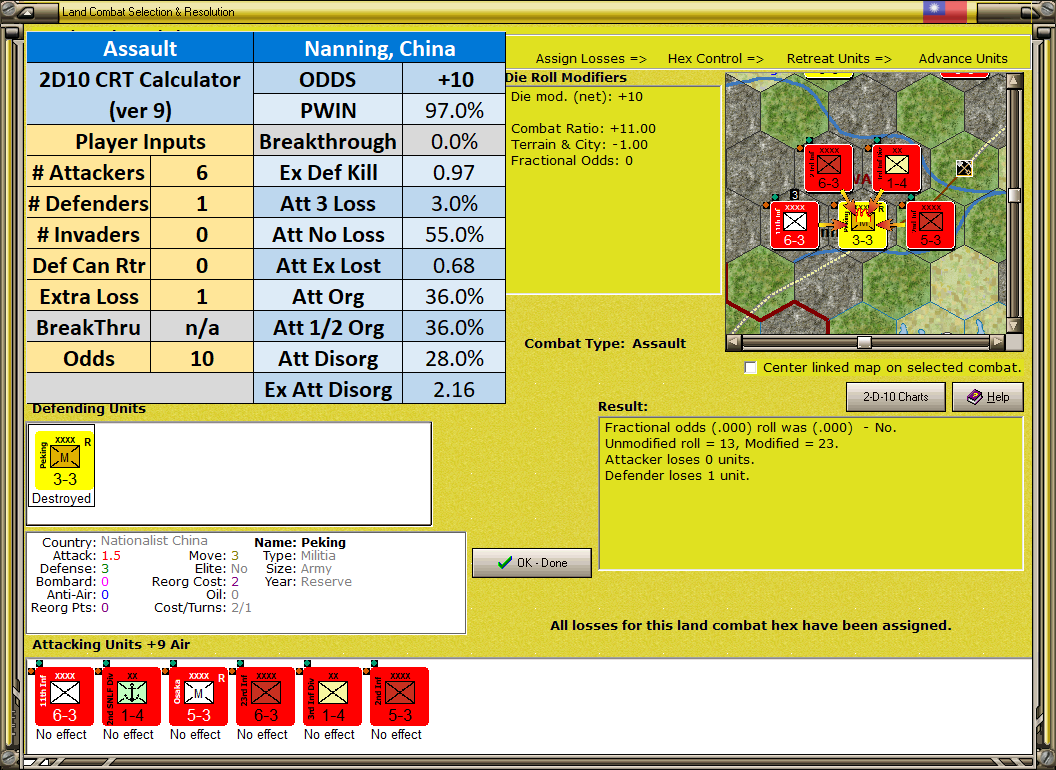The image size is (1056, 770).
Task: Click the Extra Loss value 1
Action: pyautogui.click(x=201, y=296)
